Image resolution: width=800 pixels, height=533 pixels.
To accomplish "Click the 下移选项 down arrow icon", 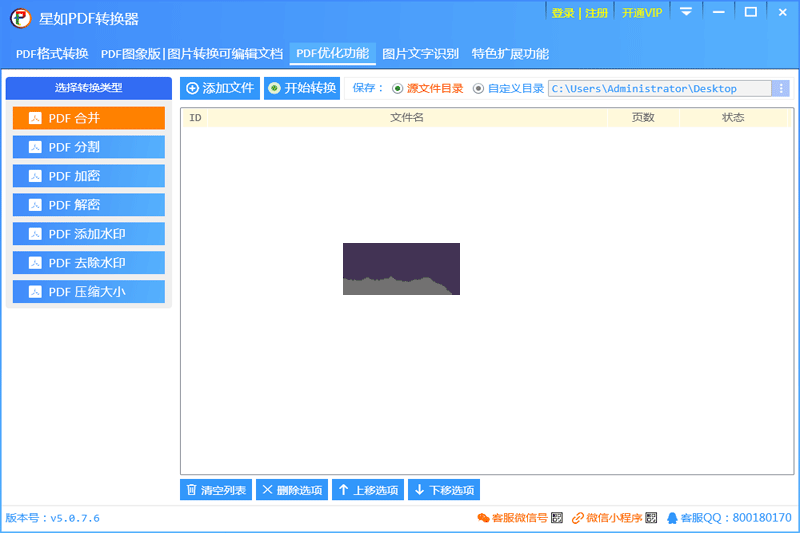I will pyautogui.click(x=419, y=490).
